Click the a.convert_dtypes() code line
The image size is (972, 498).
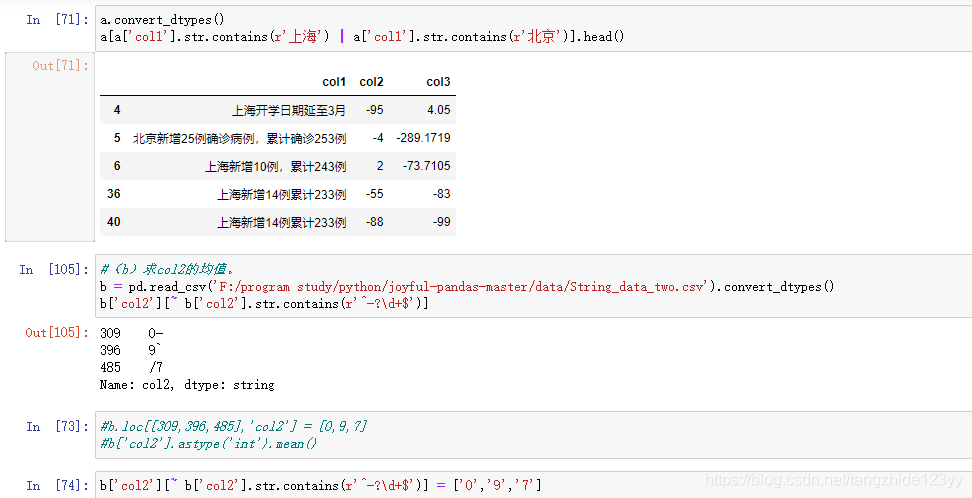click(162, 20)
